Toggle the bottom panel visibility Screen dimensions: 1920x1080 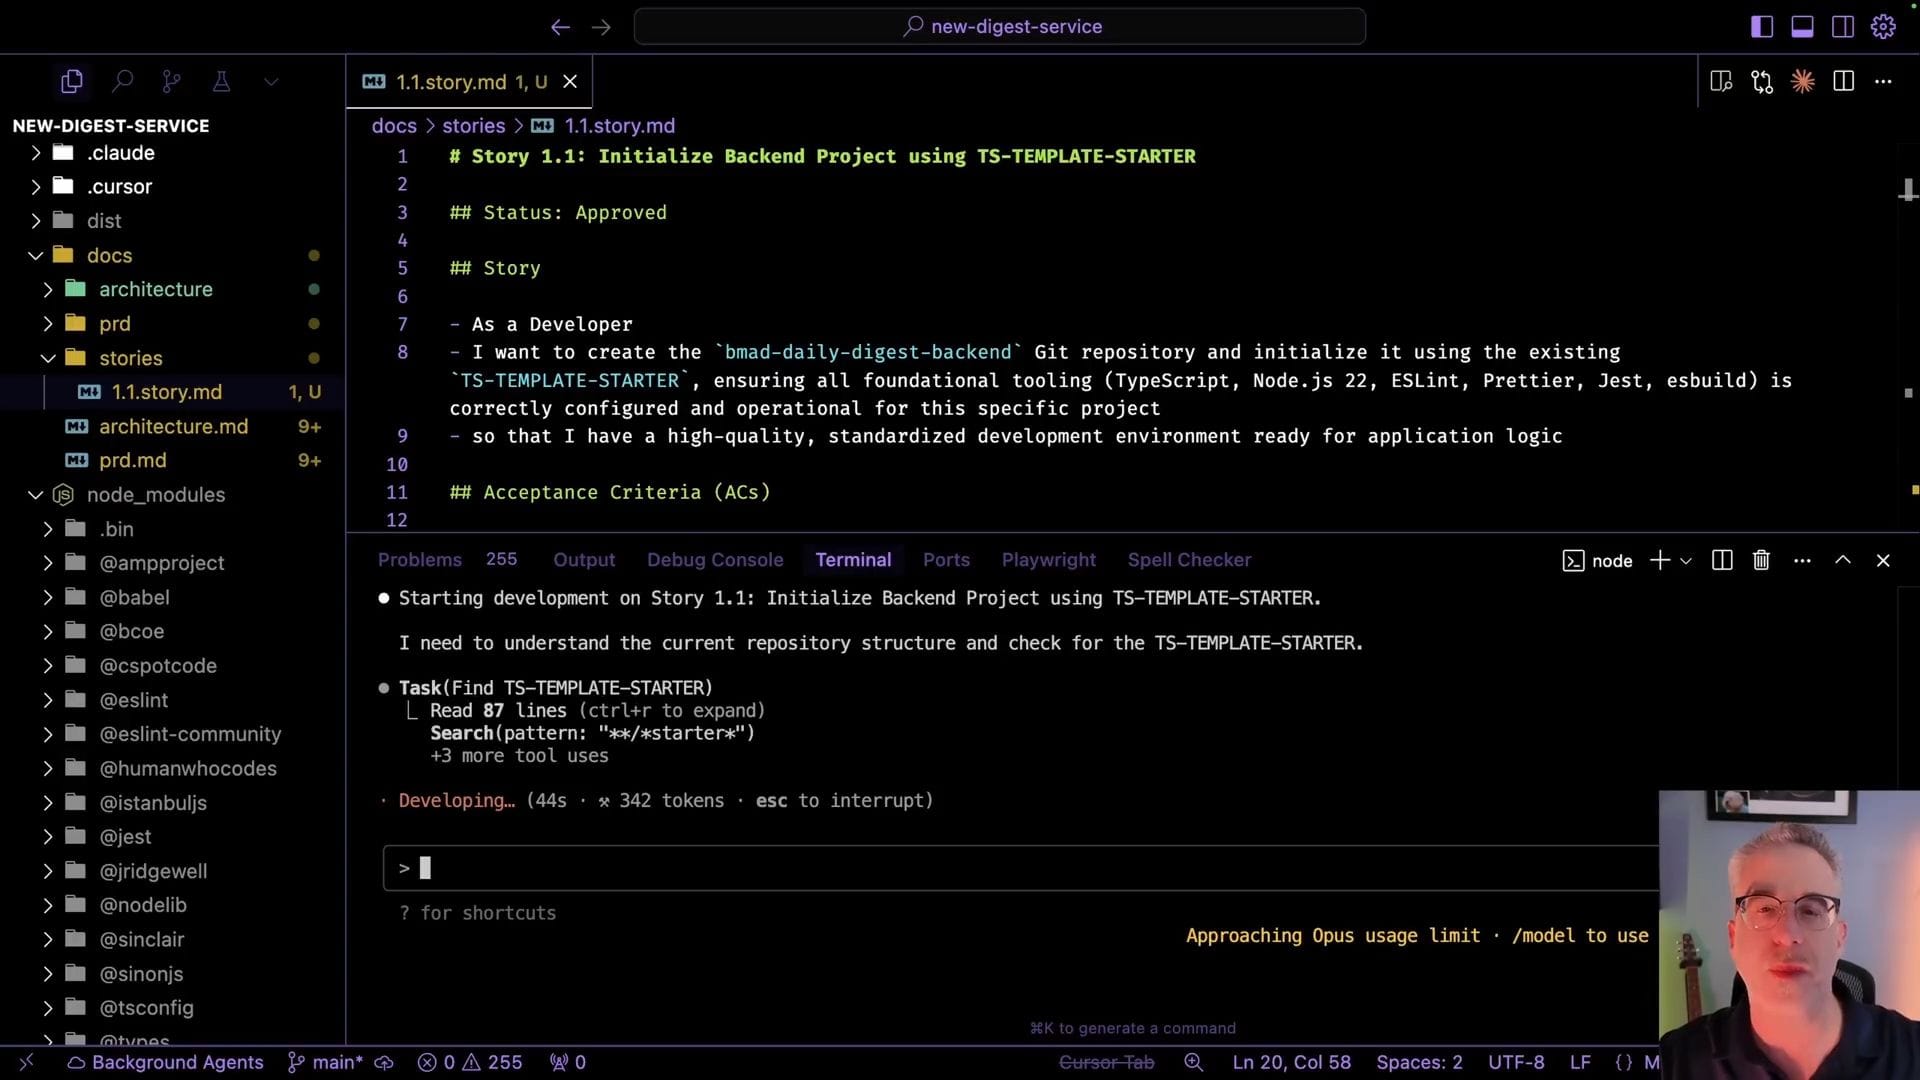pyautogui.click(x=1802, y=27)
